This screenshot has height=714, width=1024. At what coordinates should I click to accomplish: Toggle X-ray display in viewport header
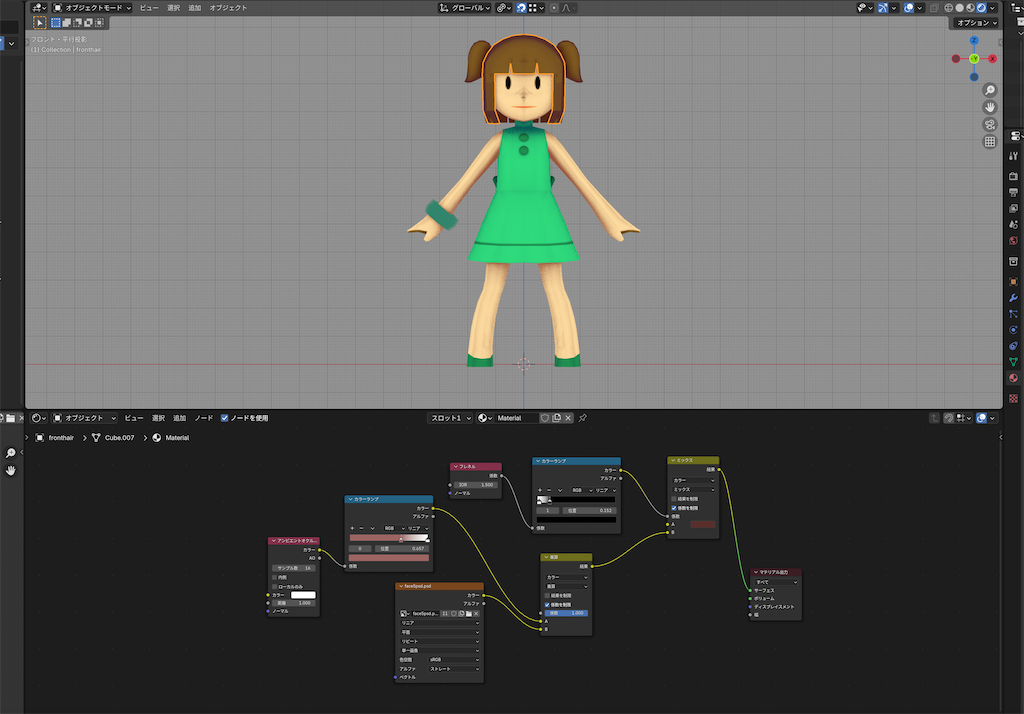tap(934, 8)
